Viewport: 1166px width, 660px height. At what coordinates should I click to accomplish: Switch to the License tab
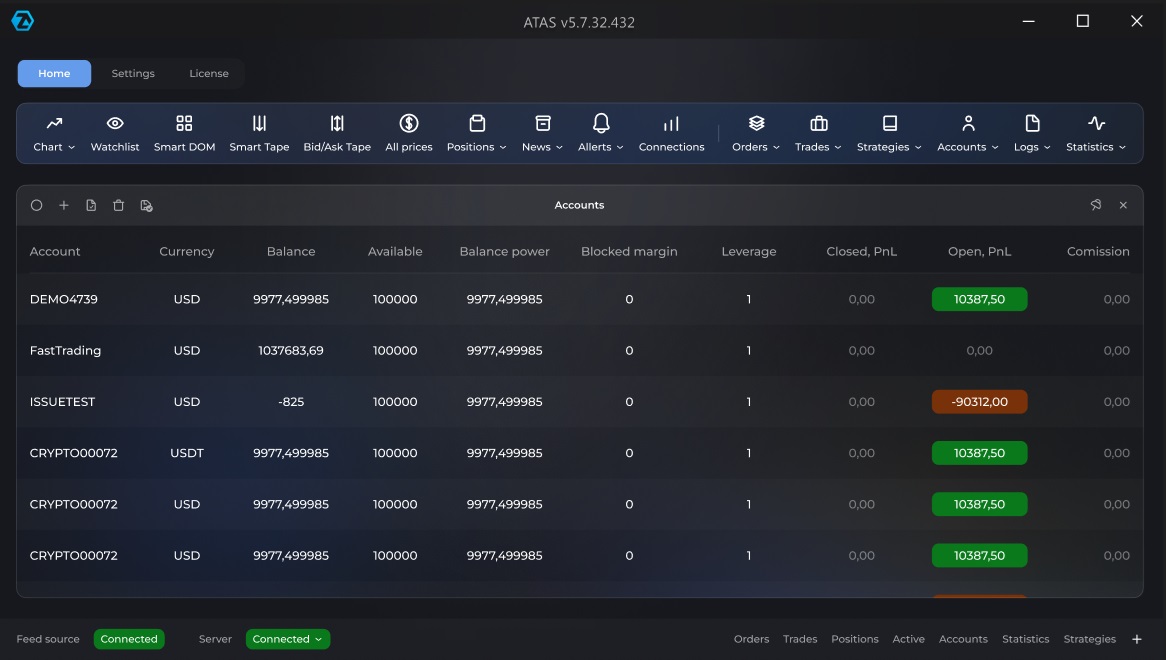pyautogui.click(x=209, y=74)
